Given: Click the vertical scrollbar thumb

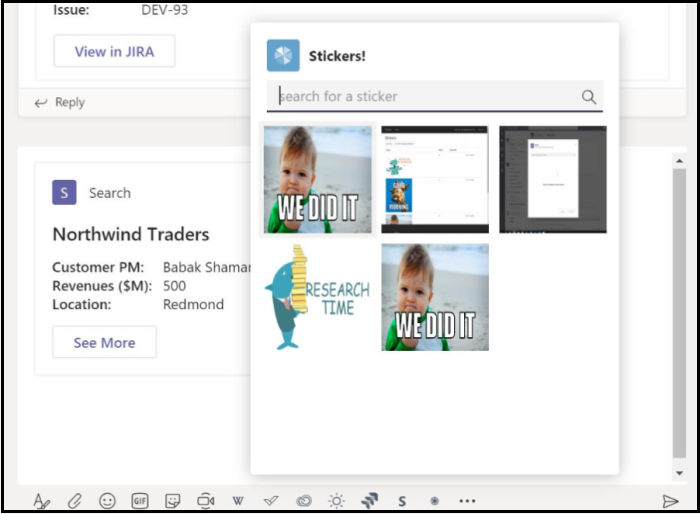Looking at the screenshot, I should click(x=679, y=313).
